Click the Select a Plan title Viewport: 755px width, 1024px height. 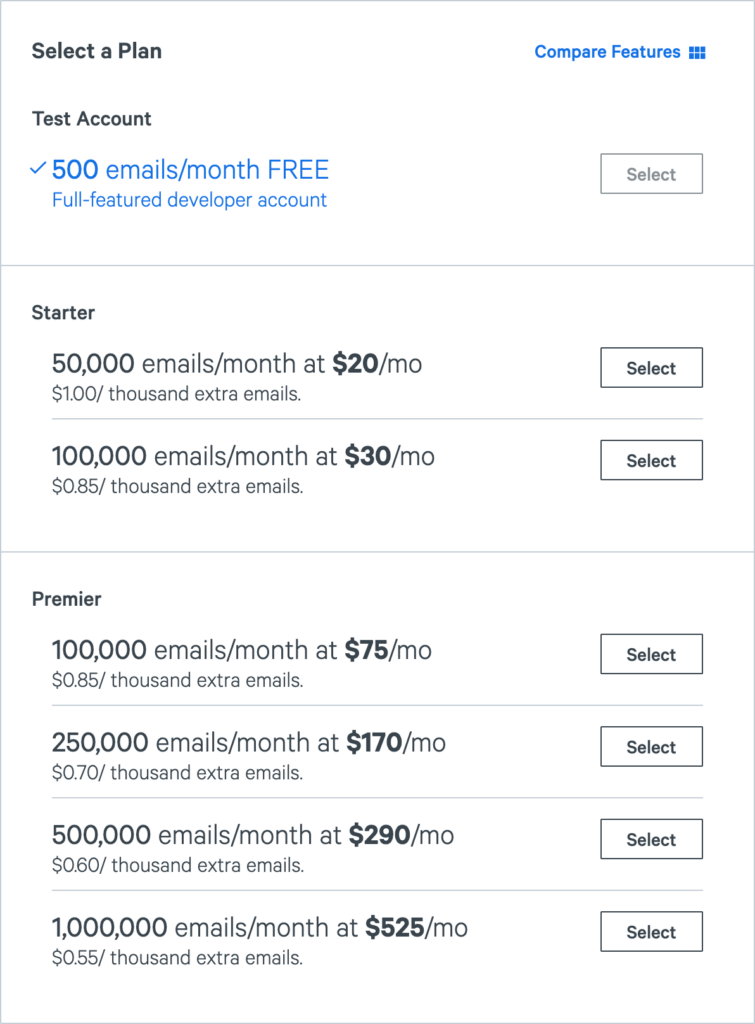pyautogui.click(x=96, y=51)
